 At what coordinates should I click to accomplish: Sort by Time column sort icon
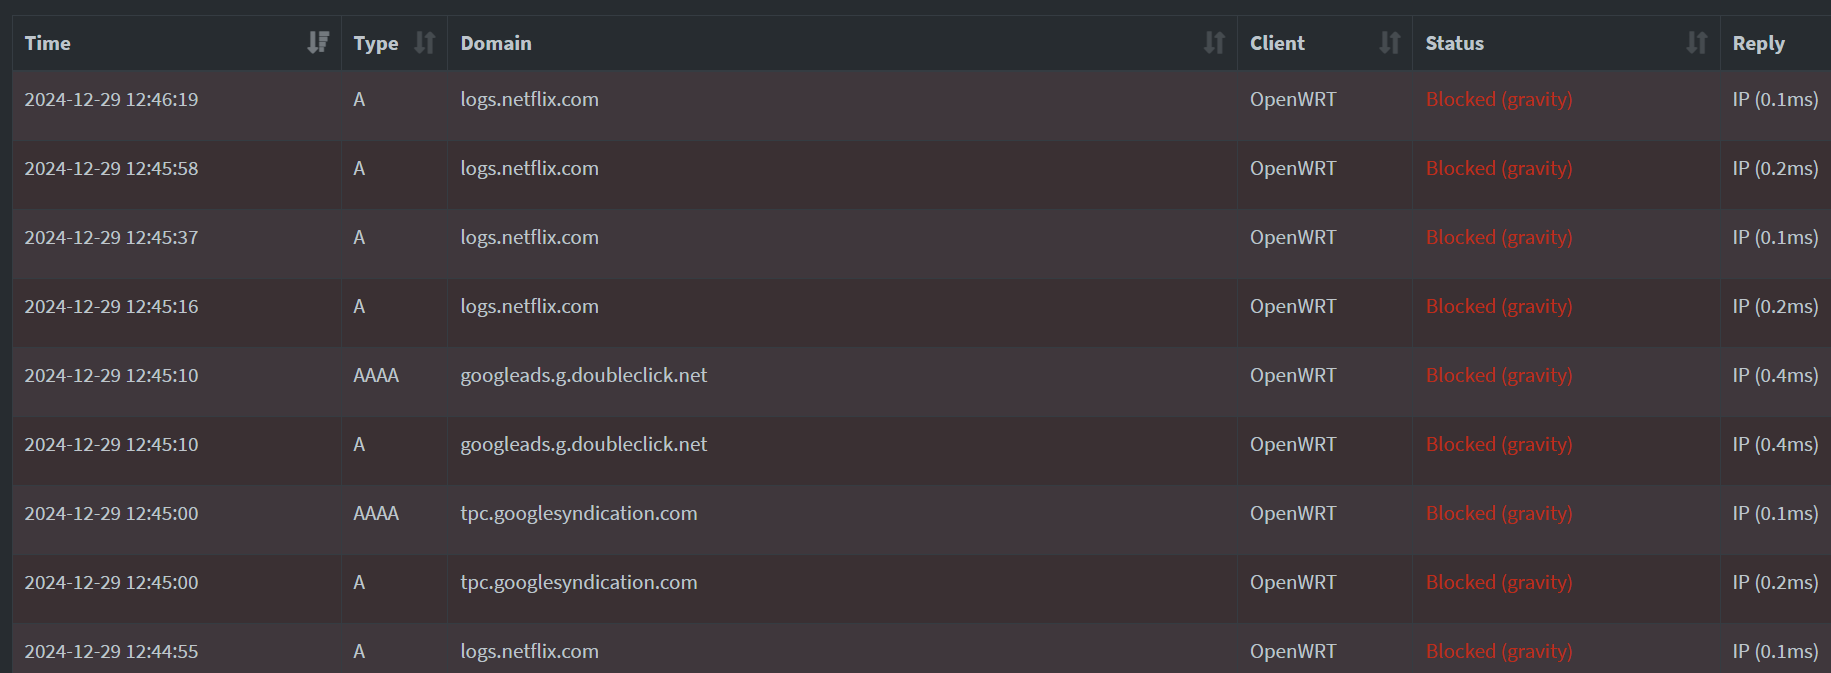tap(318, 42)
